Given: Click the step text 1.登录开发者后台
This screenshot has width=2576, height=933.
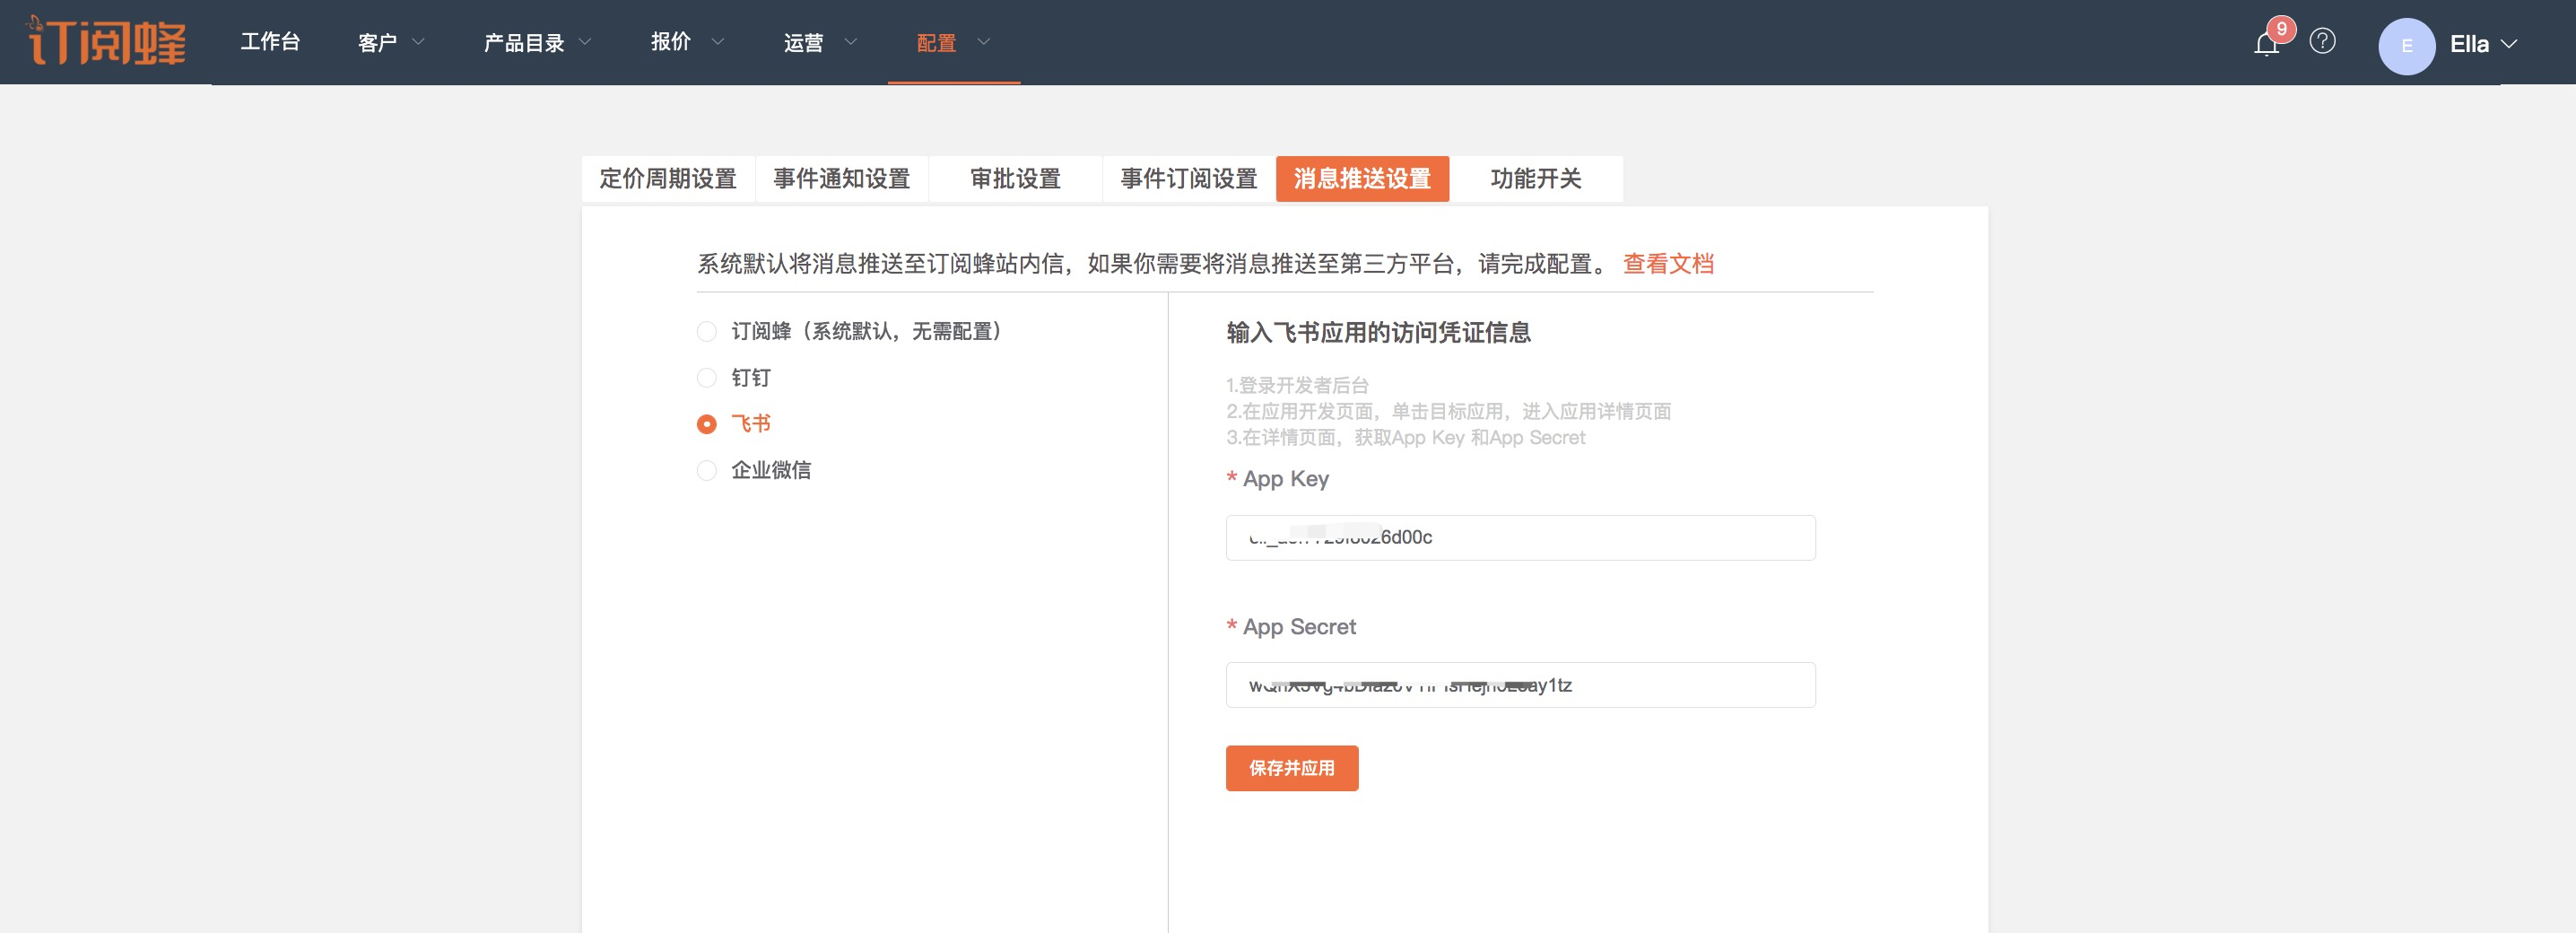Looking at the screenshot, I should (x=1297, y=385).
